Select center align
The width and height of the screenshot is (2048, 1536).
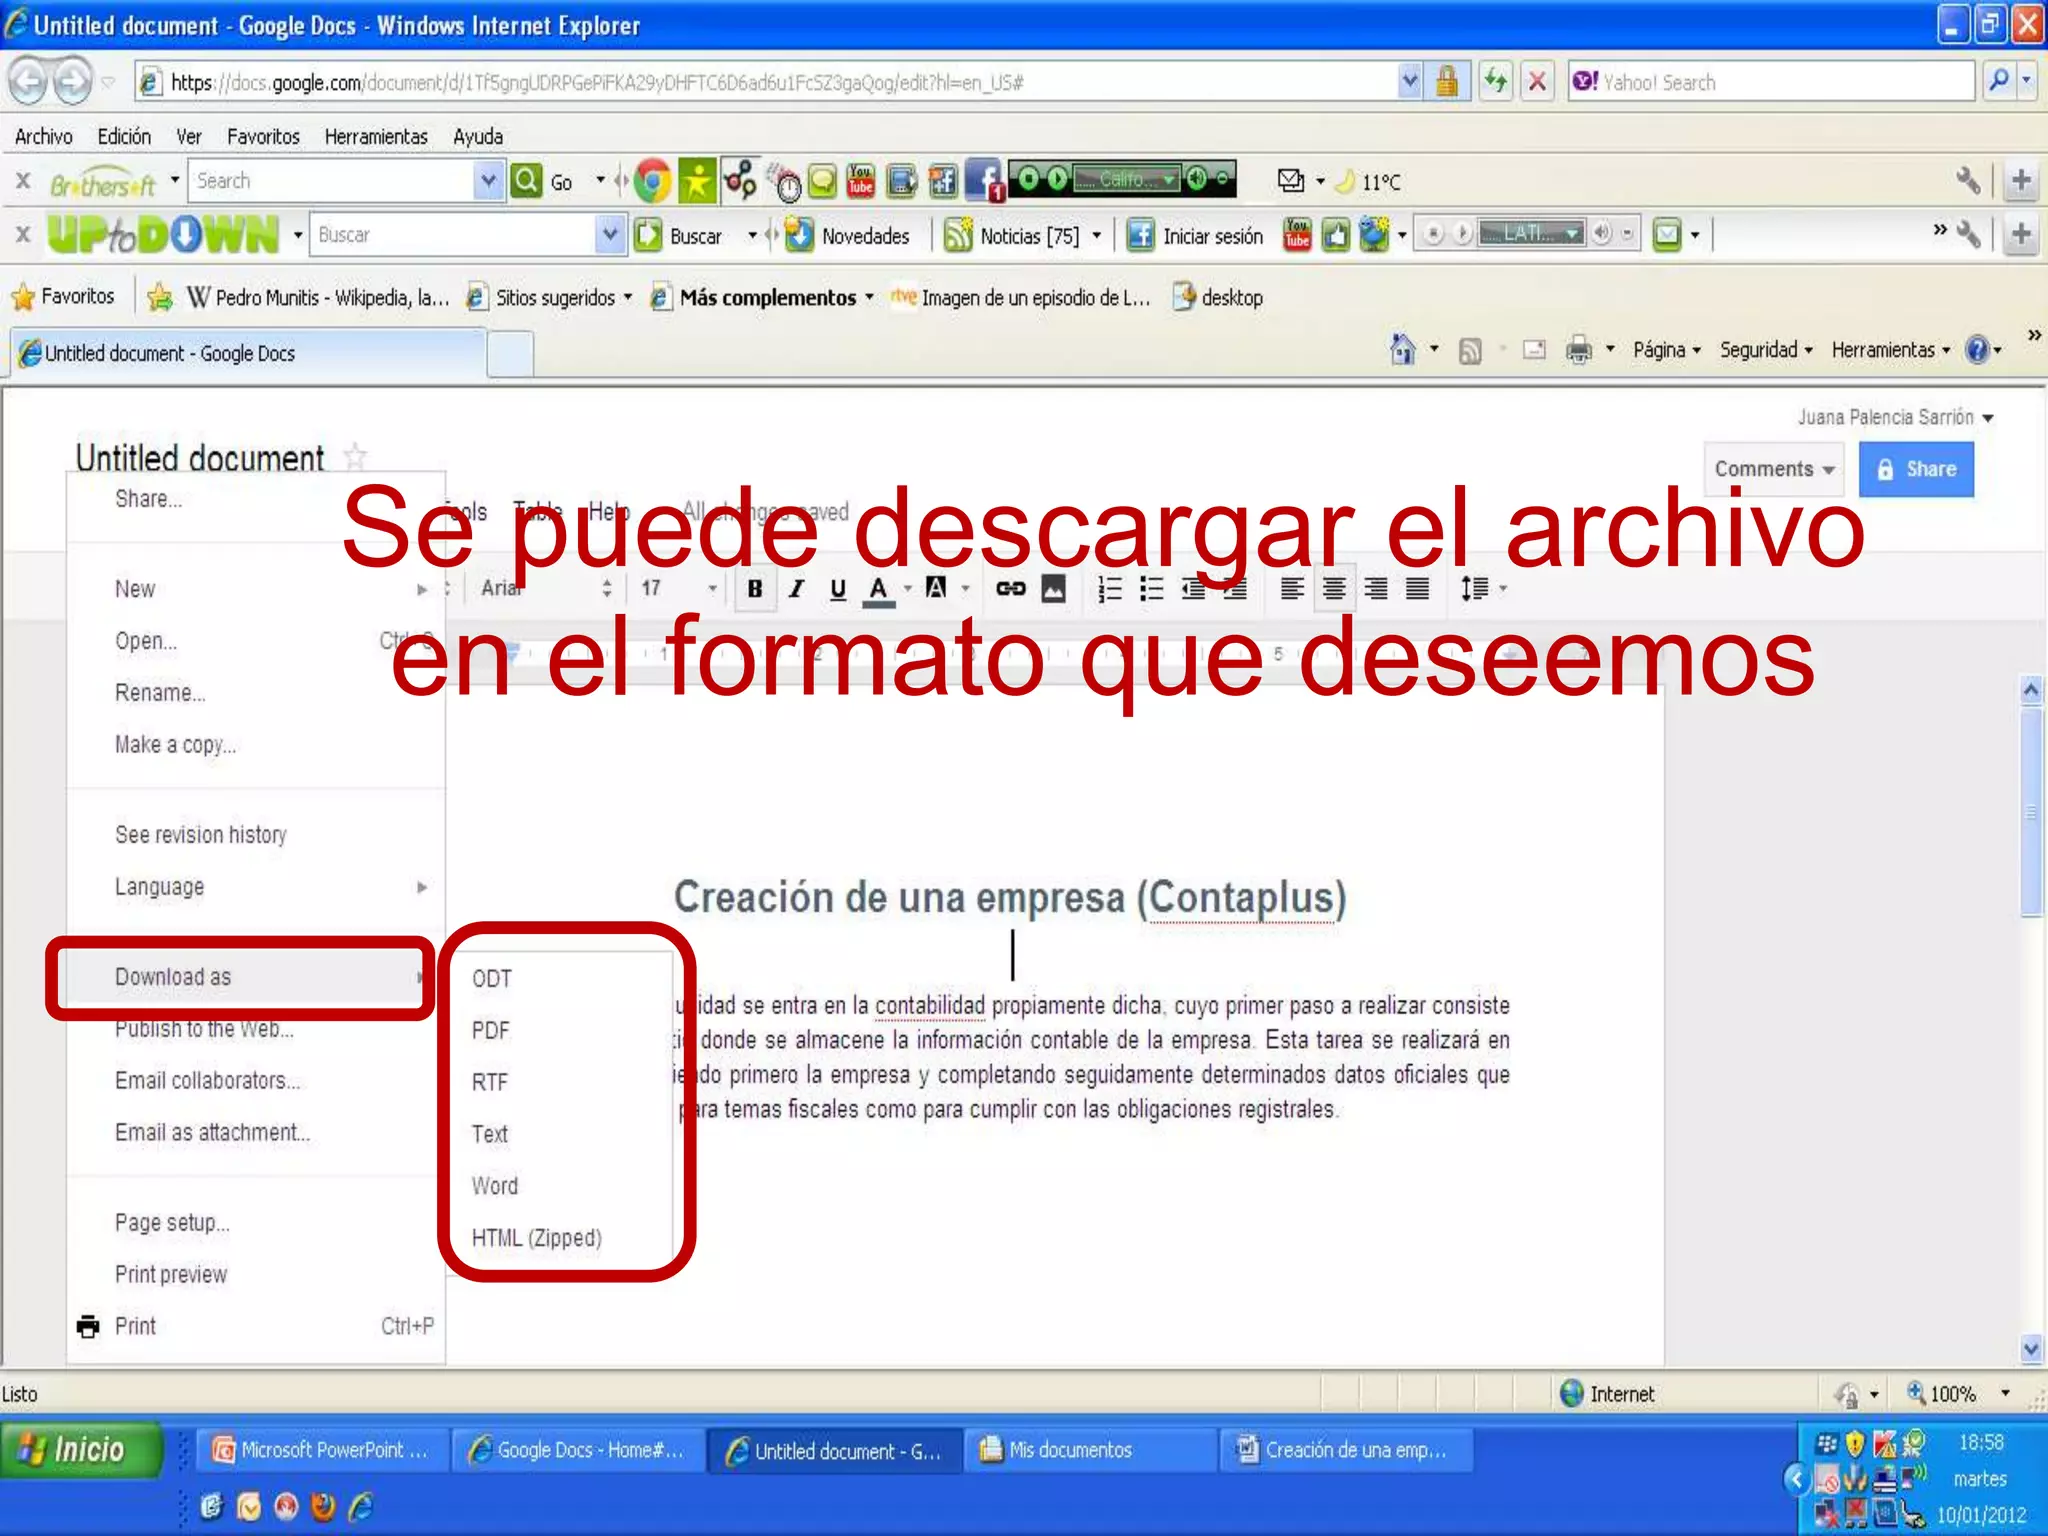1334,589
